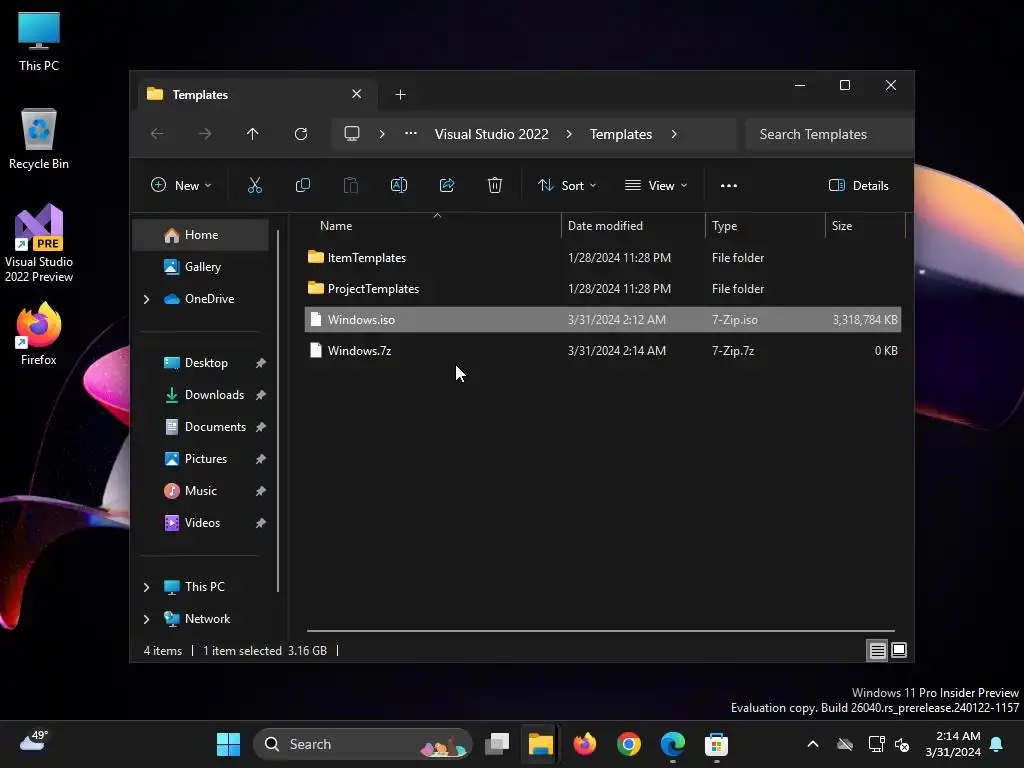Sort by Date modified column header

[x=633, y=226]
